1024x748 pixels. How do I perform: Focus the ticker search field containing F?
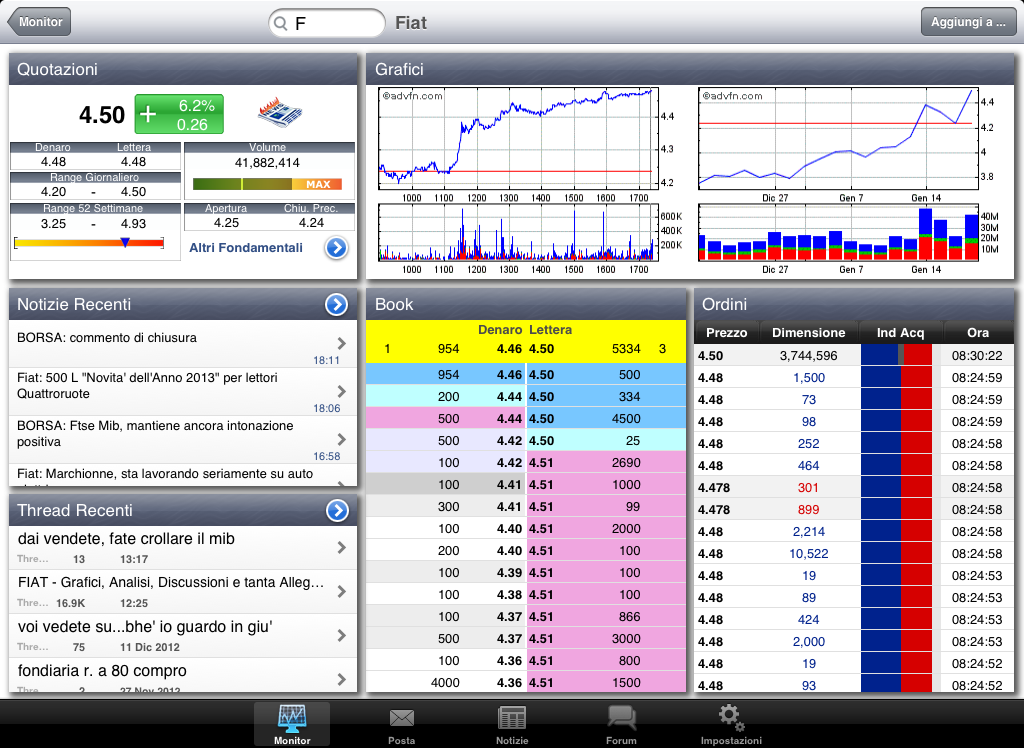(327, 24)
